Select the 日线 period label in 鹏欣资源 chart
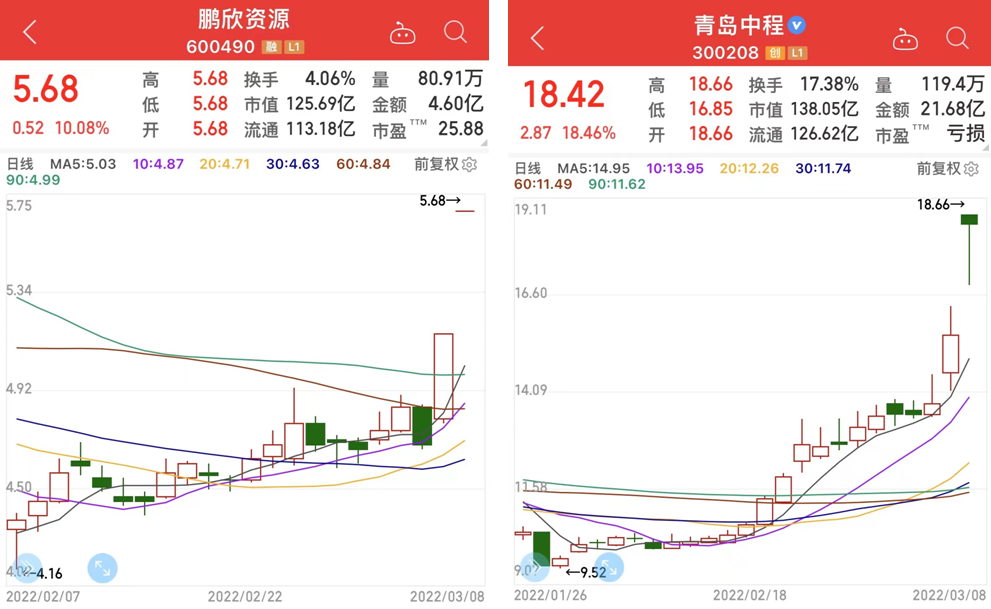The image size is (991, 609). 20,164
